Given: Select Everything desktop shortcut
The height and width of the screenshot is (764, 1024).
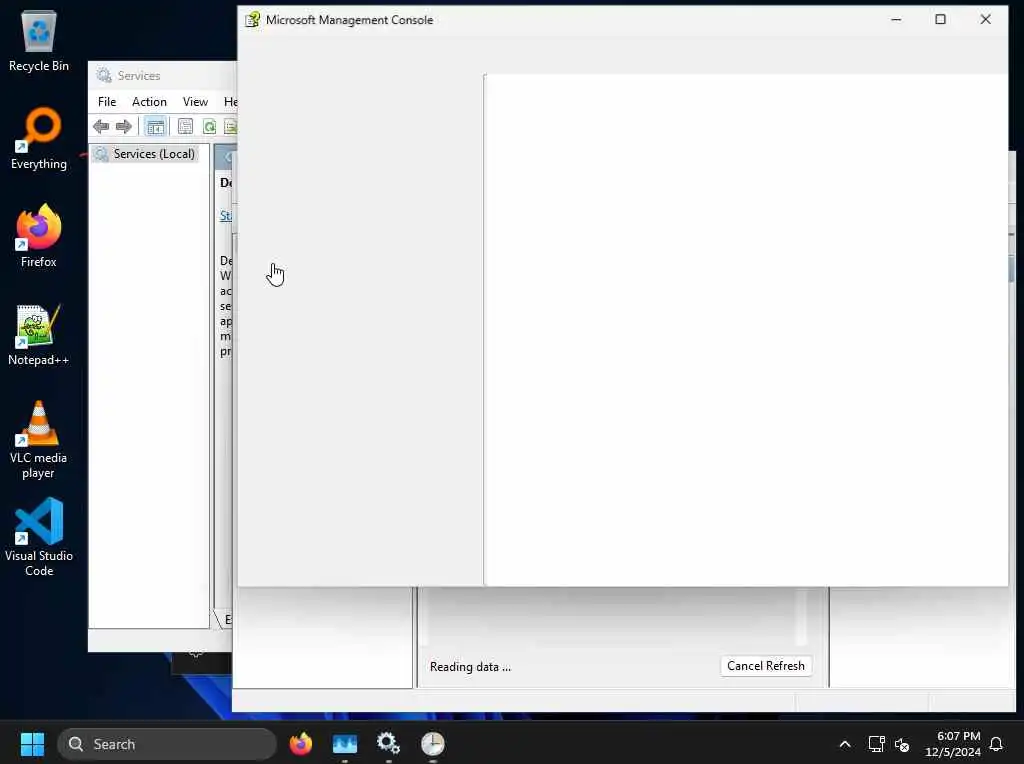Looking at the screenshot, I should [x=39, y=138].
